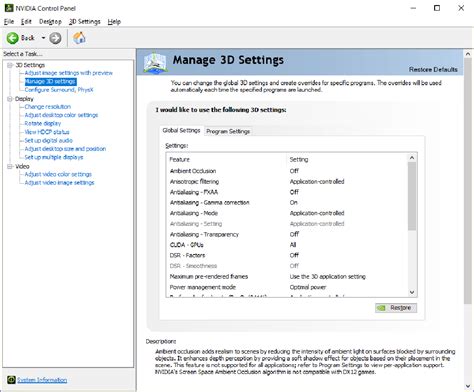This screenshot has width=474, height=392.
Task: Collapse the 3D Settings tree node
Action: pos(10,65)
